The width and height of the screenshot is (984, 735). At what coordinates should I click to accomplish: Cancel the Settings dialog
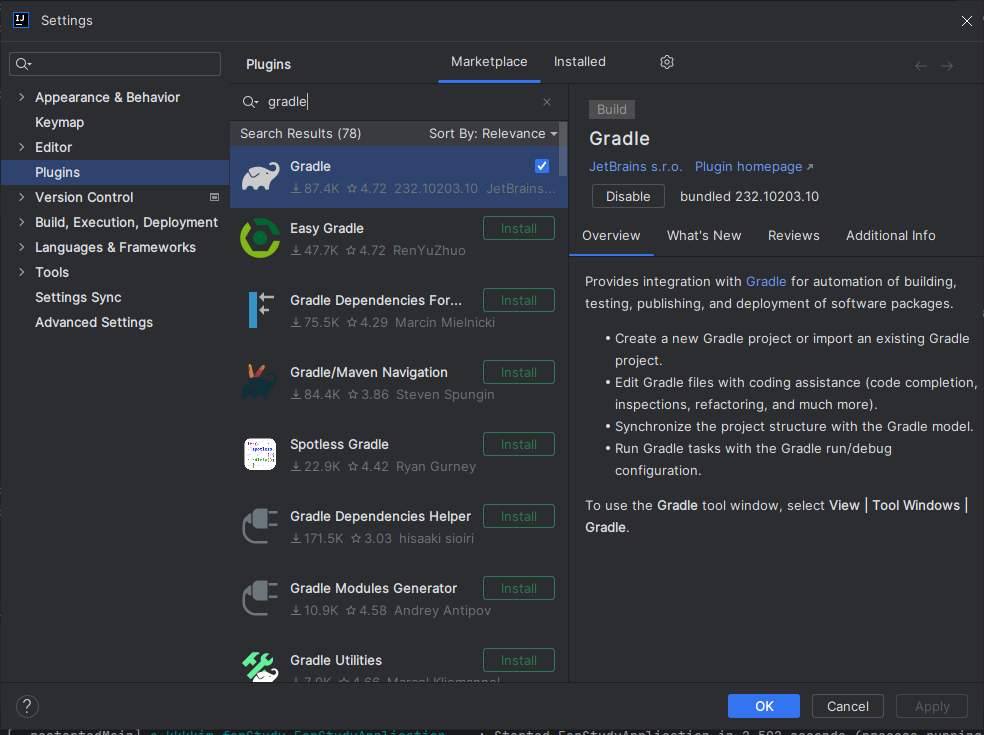tap(847, 706)
